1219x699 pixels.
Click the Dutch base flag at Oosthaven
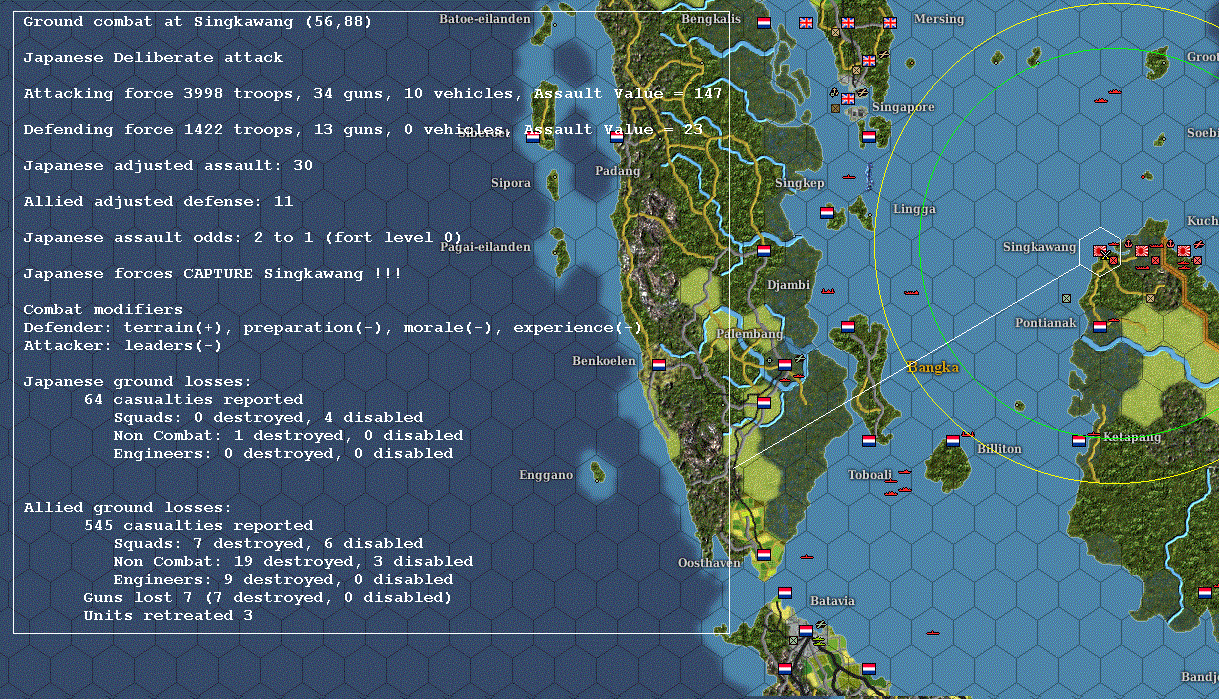764,553
